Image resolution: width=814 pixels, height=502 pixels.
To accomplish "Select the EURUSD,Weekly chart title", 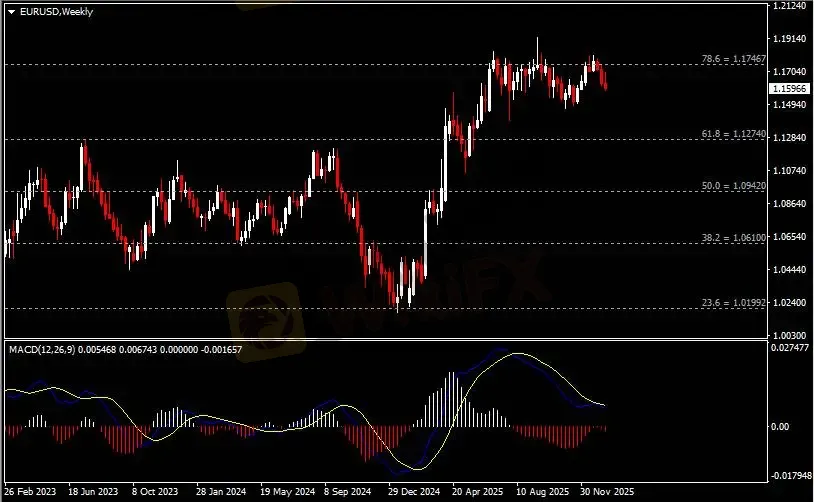I will tap(52, 10).
